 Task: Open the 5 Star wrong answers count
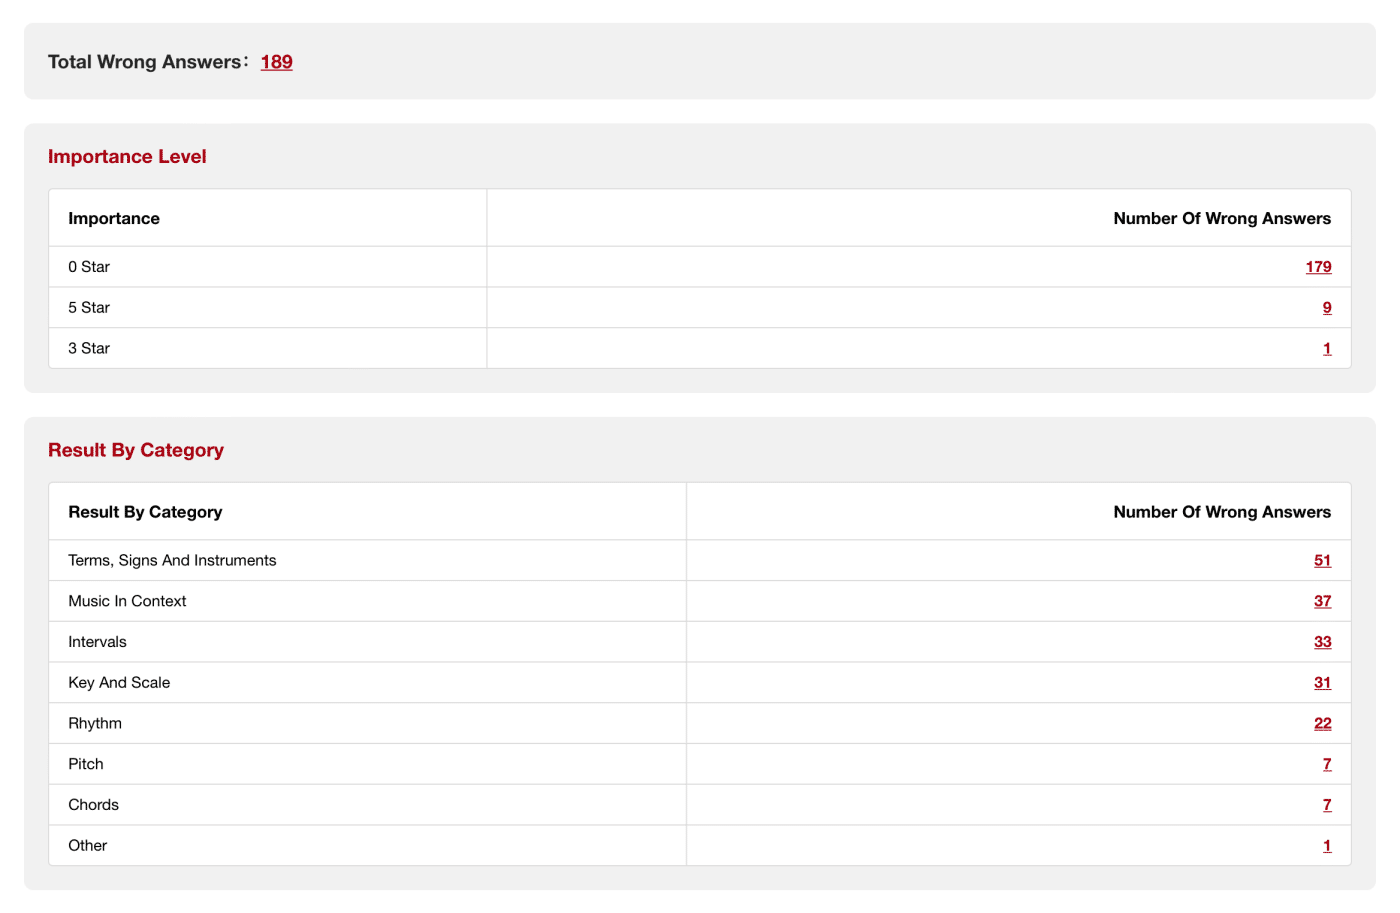tap(1326, 308)
